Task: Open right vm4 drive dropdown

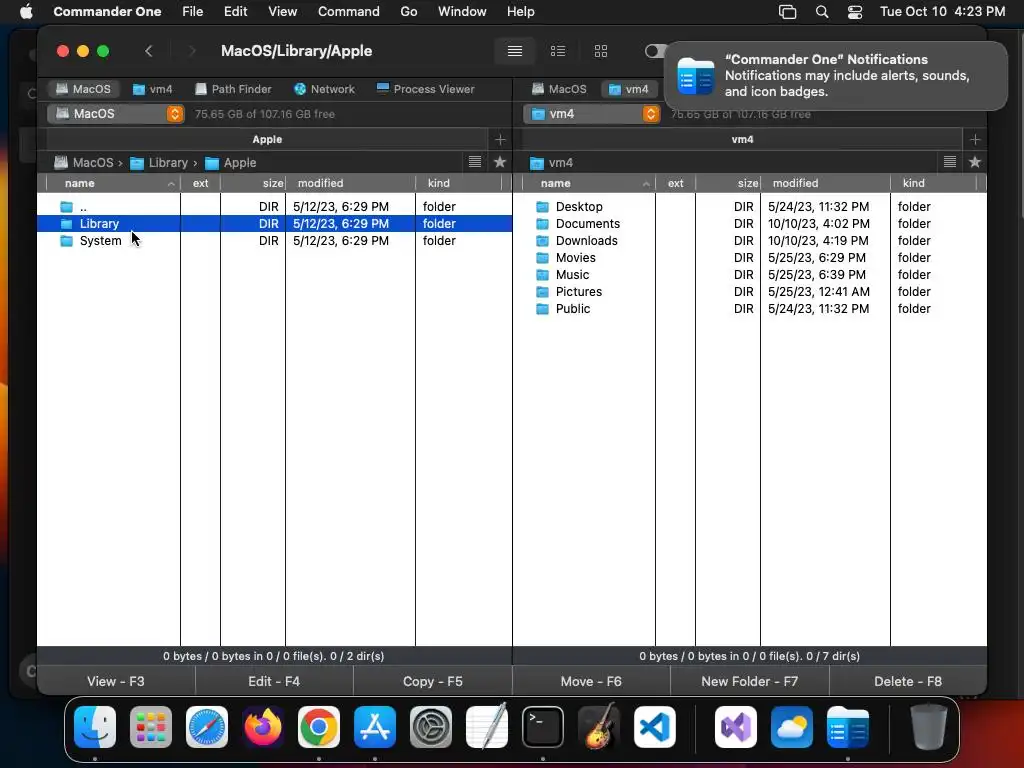Action: coord(591,114)
